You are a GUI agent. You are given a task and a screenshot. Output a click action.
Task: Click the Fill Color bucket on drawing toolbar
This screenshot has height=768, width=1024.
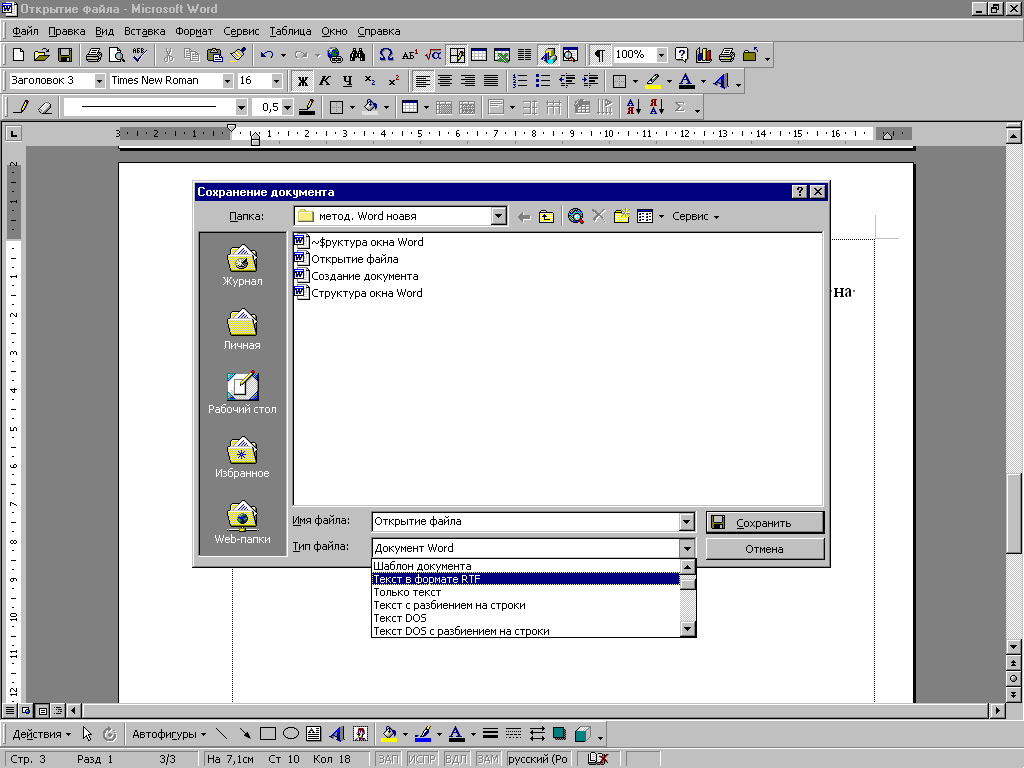389,734
